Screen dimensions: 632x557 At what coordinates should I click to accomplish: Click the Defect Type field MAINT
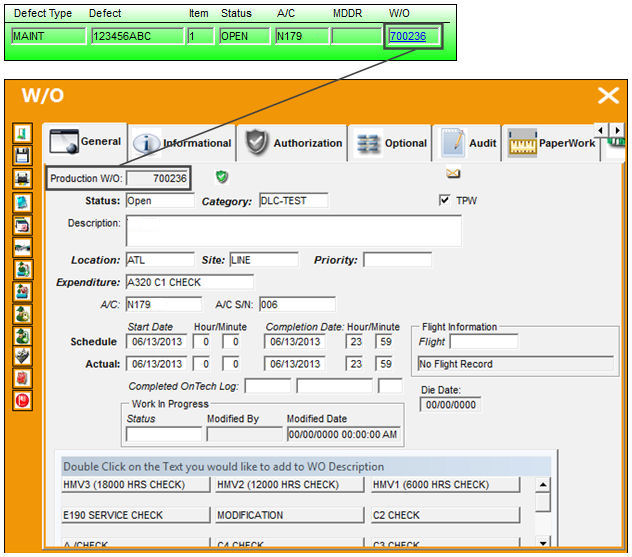pos(49,36)
